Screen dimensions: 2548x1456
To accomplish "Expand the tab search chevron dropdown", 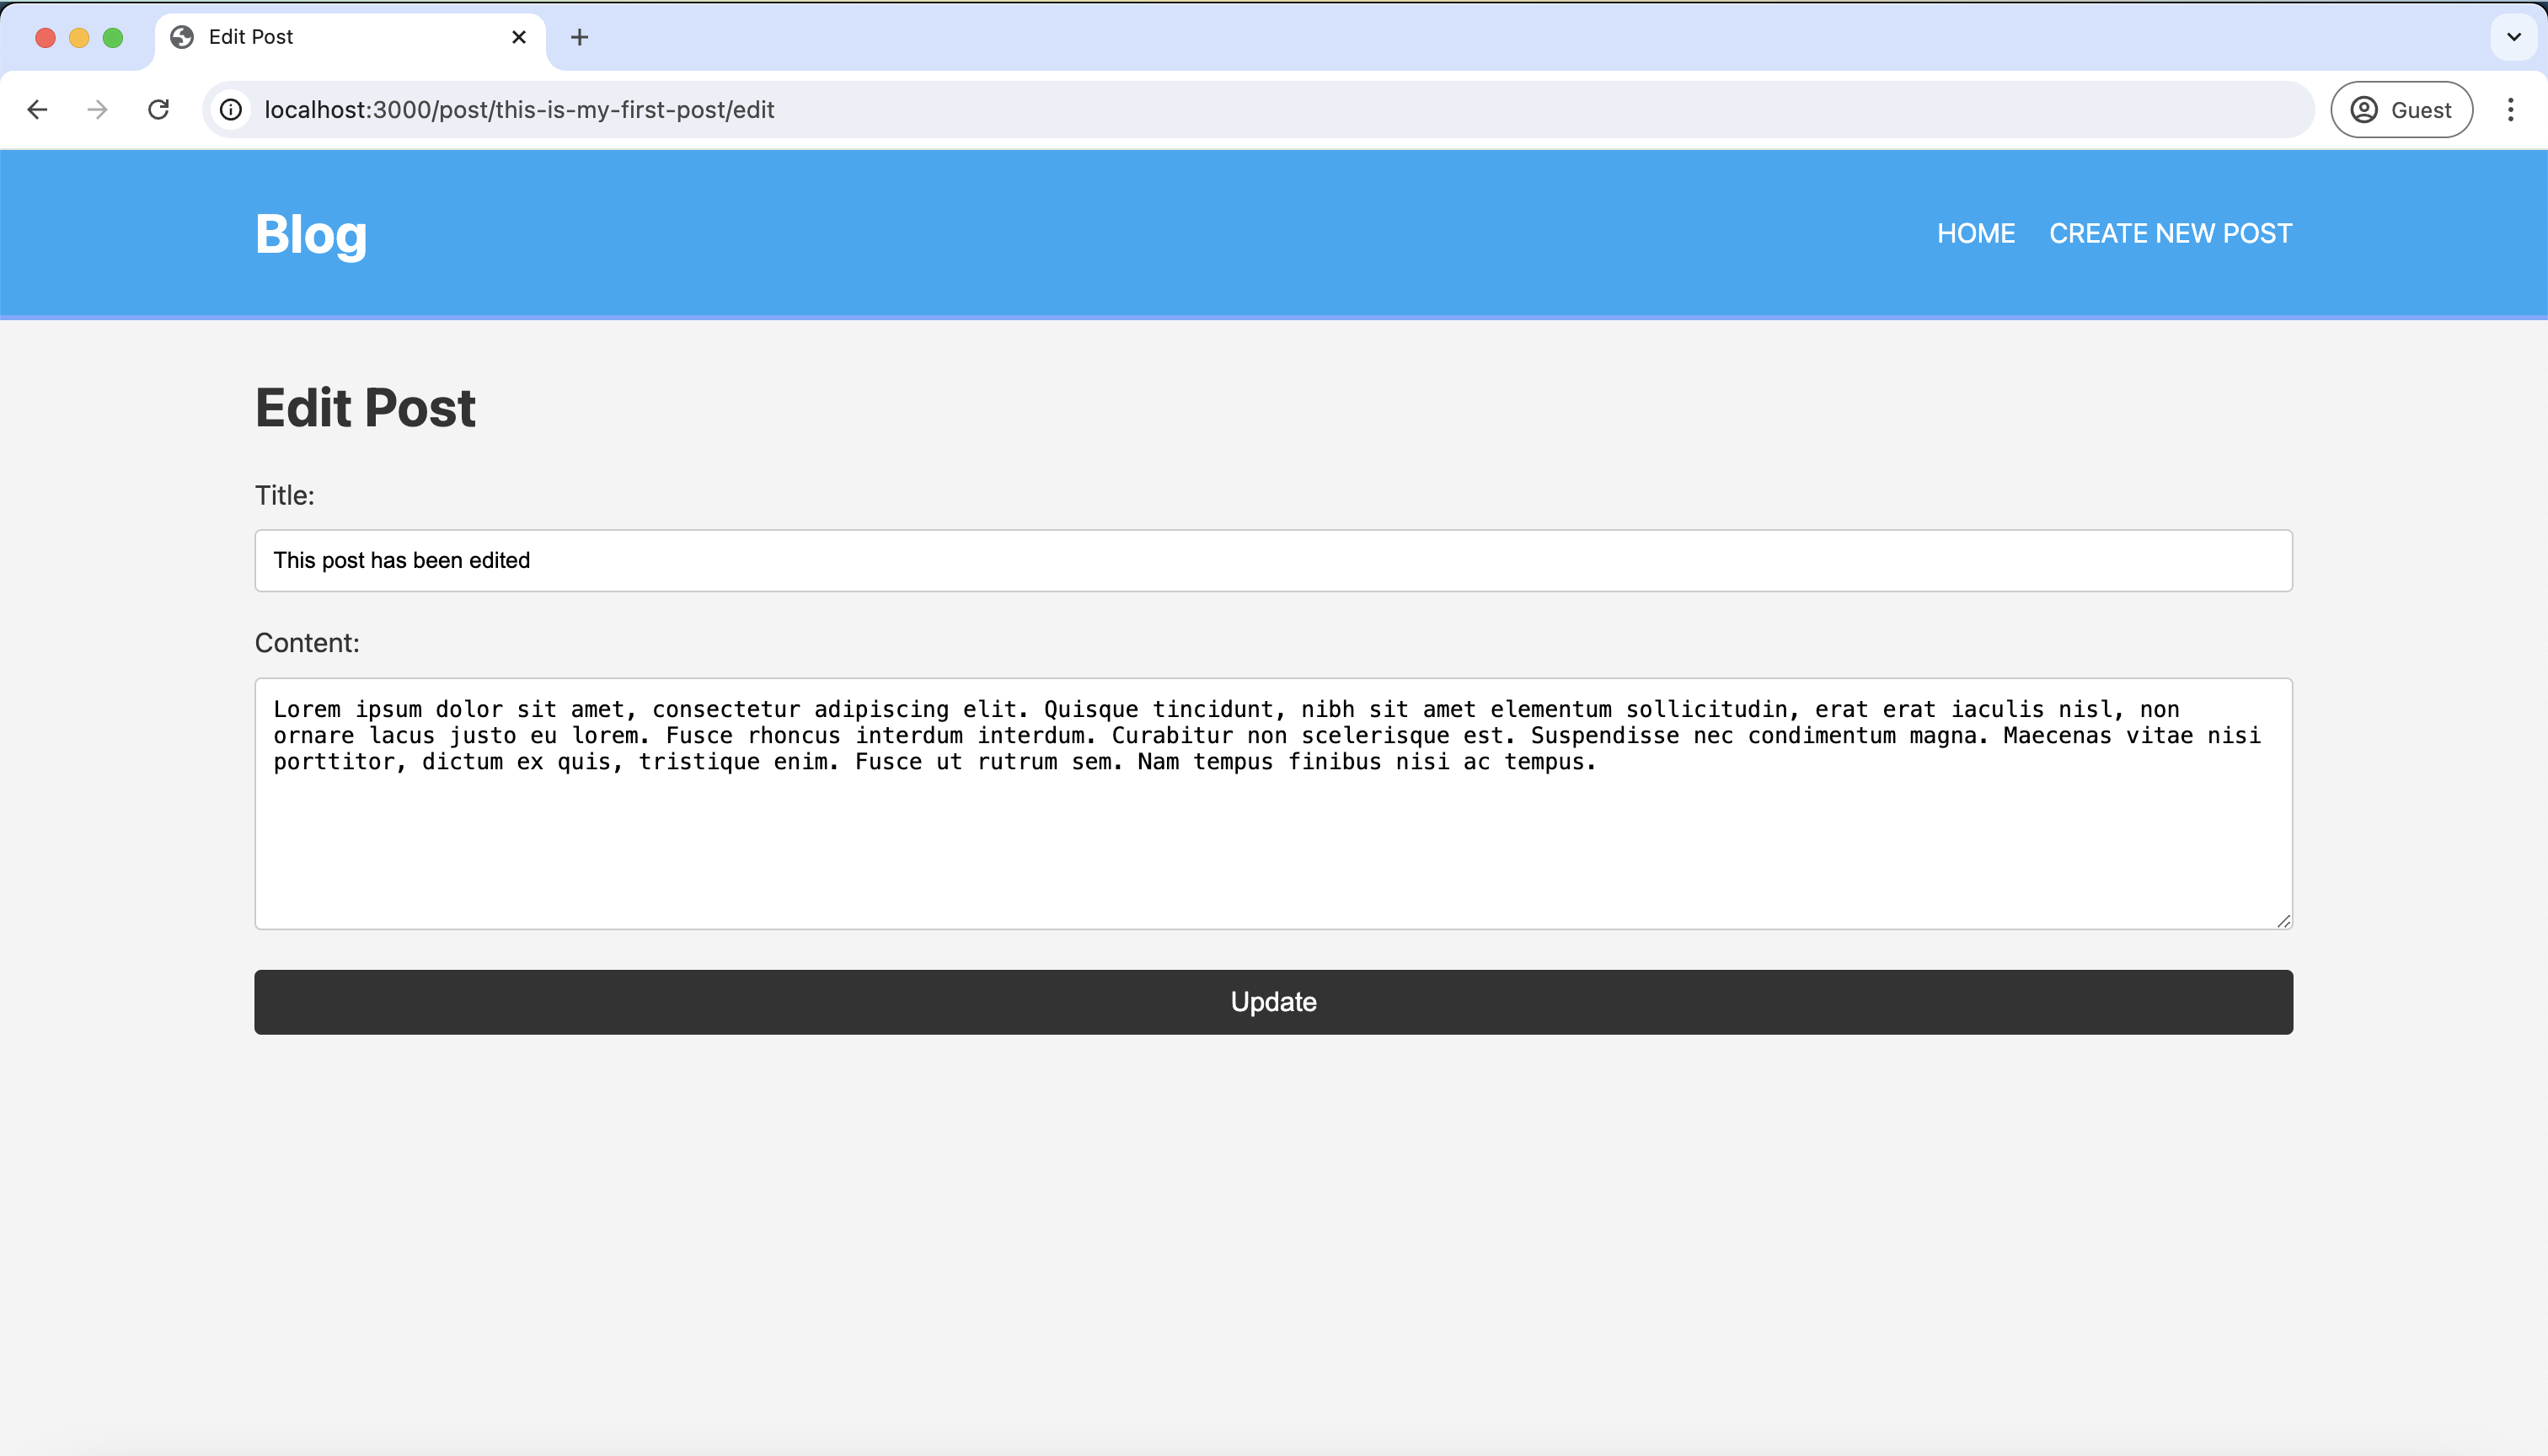I will 2513,37.
